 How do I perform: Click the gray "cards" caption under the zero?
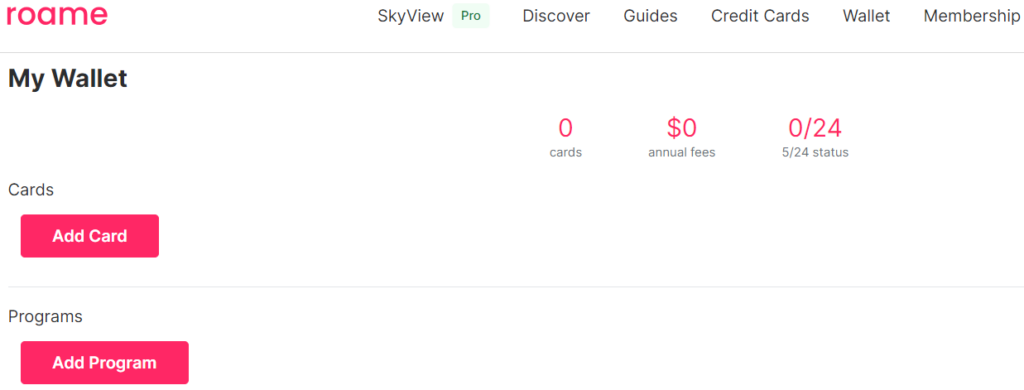(x=566, y=153)
